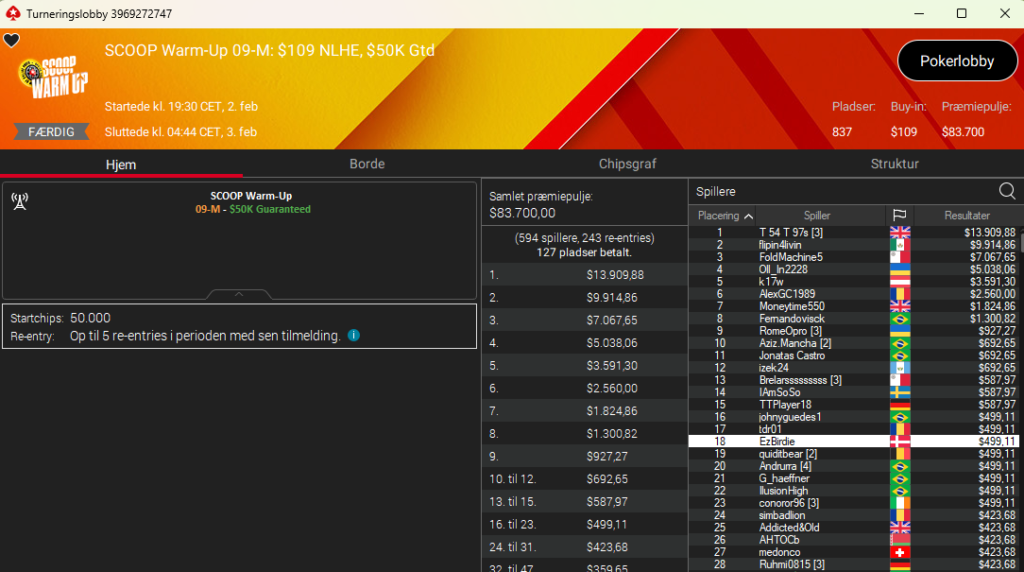Maximize the tournament lobby window

coord(961,13)
